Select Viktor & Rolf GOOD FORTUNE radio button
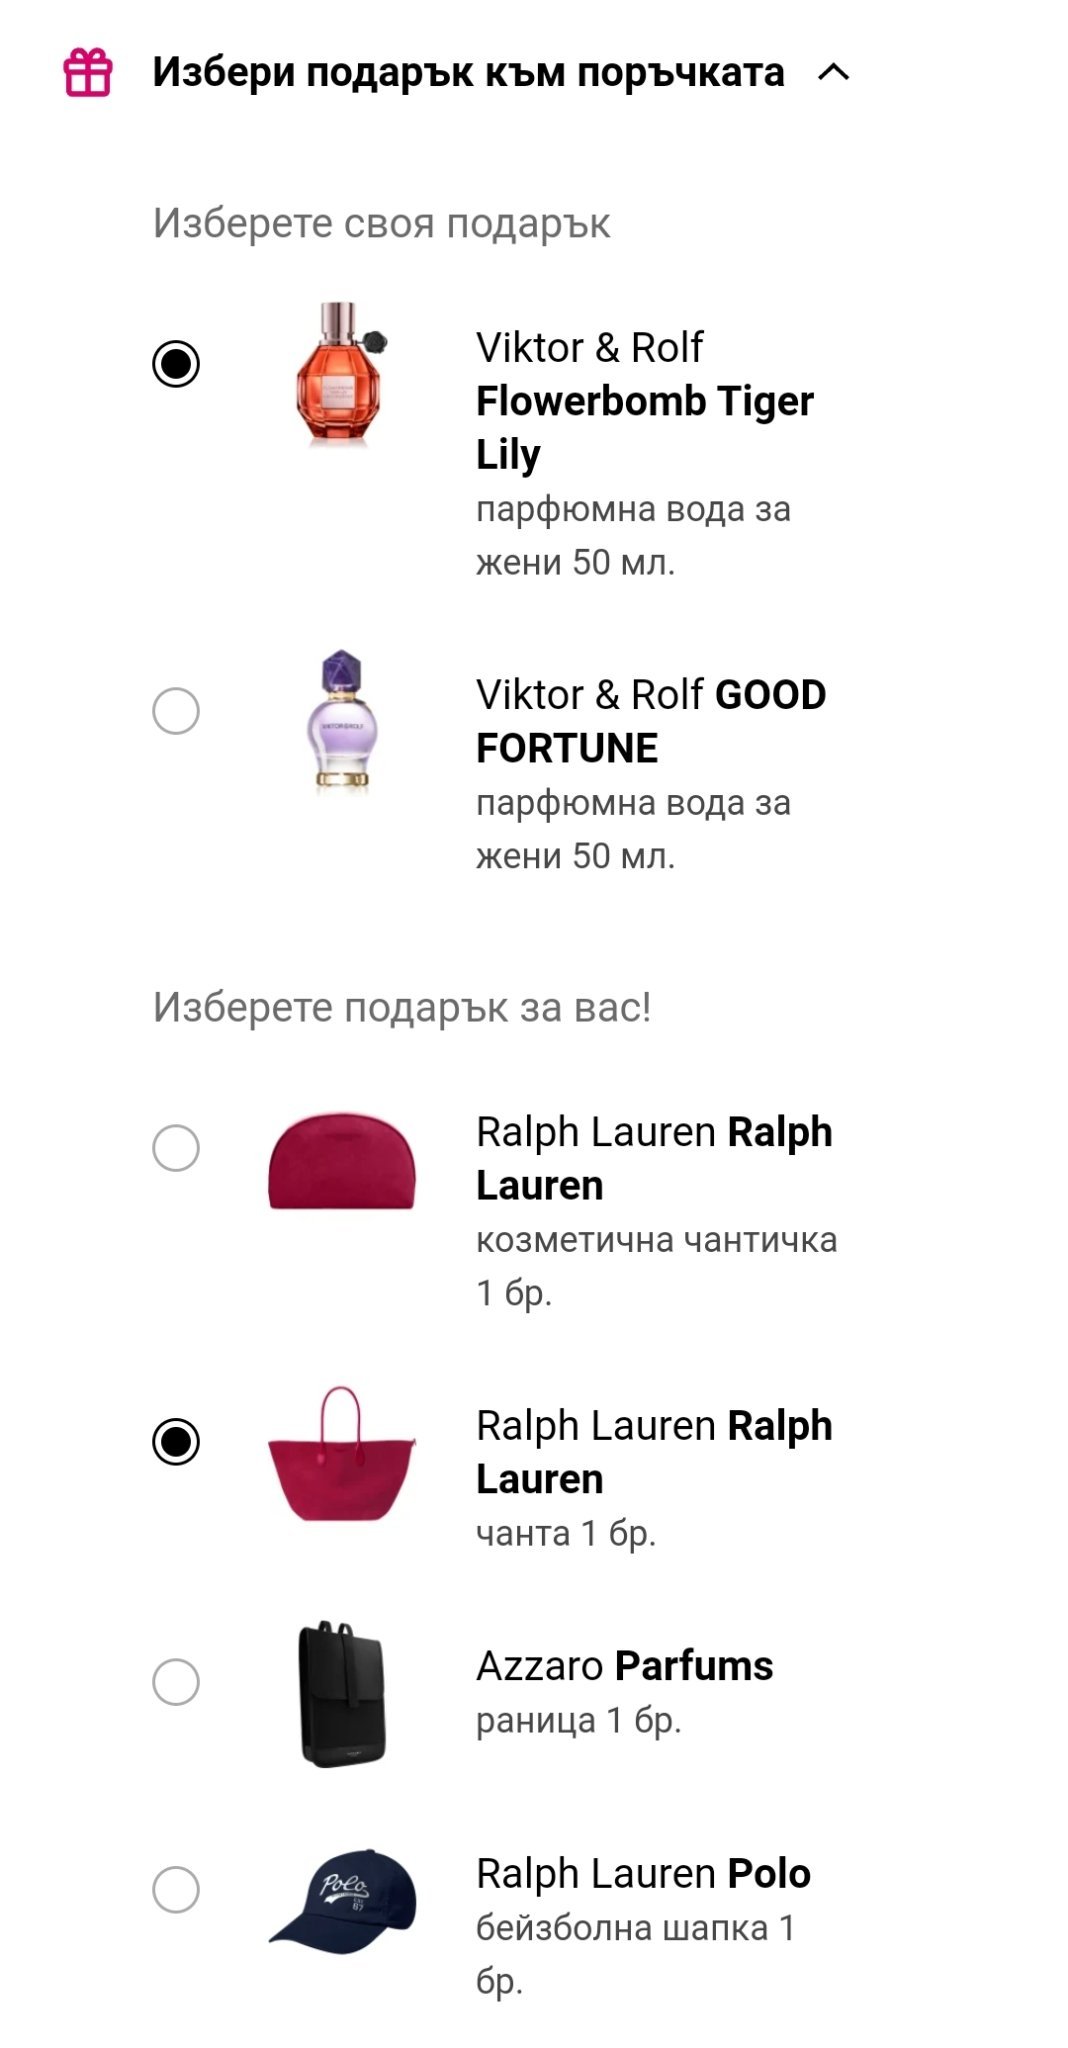 click(x=176, y=711)
